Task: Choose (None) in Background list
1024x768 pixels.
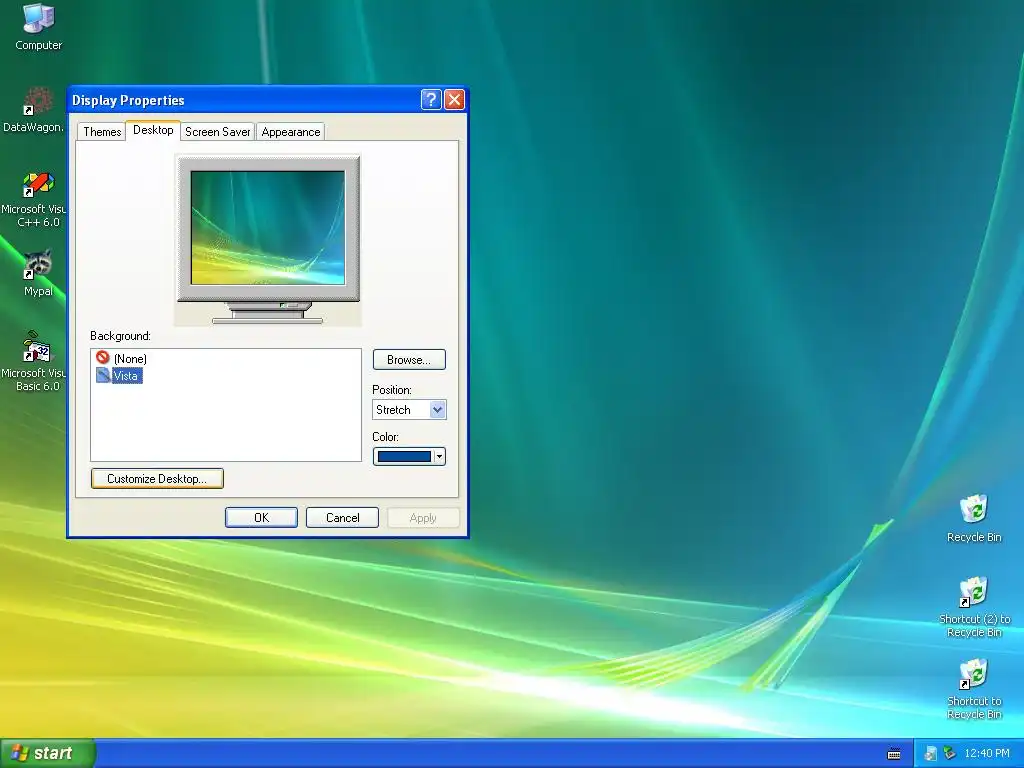Action: (x=130, y=359)
